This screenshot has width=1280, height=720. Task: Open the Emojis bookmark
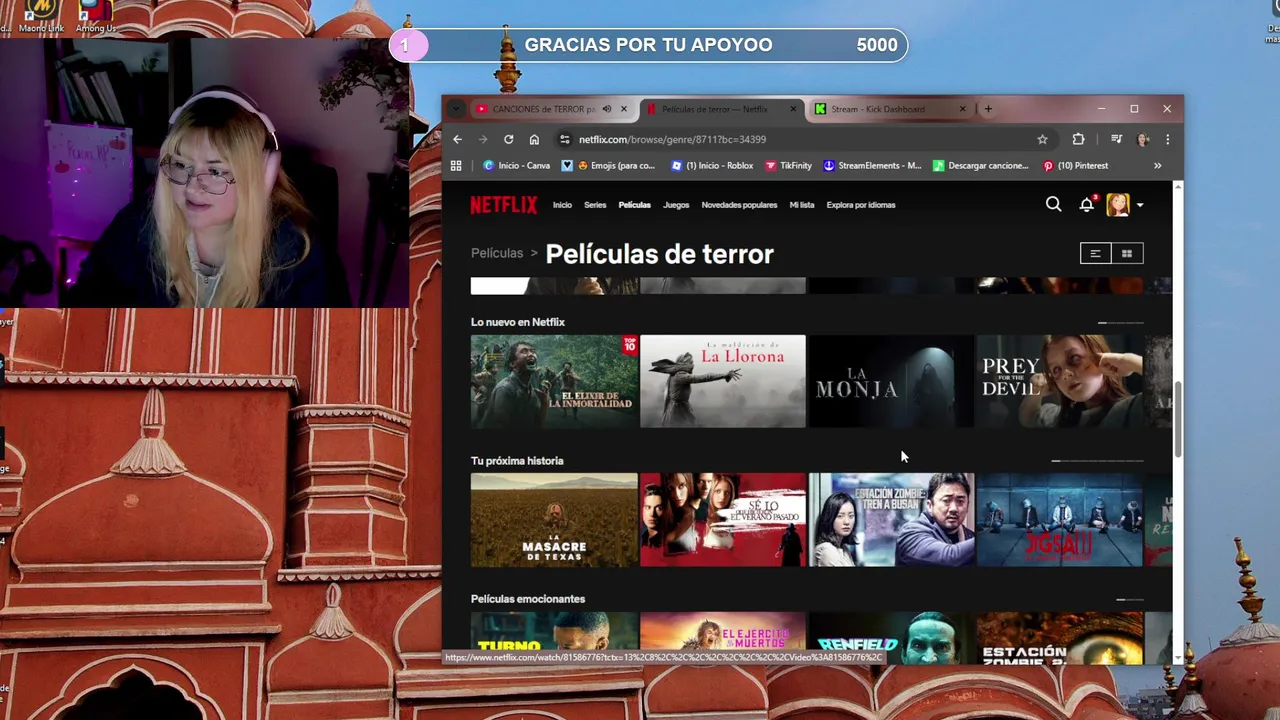(x=608, y=165)
